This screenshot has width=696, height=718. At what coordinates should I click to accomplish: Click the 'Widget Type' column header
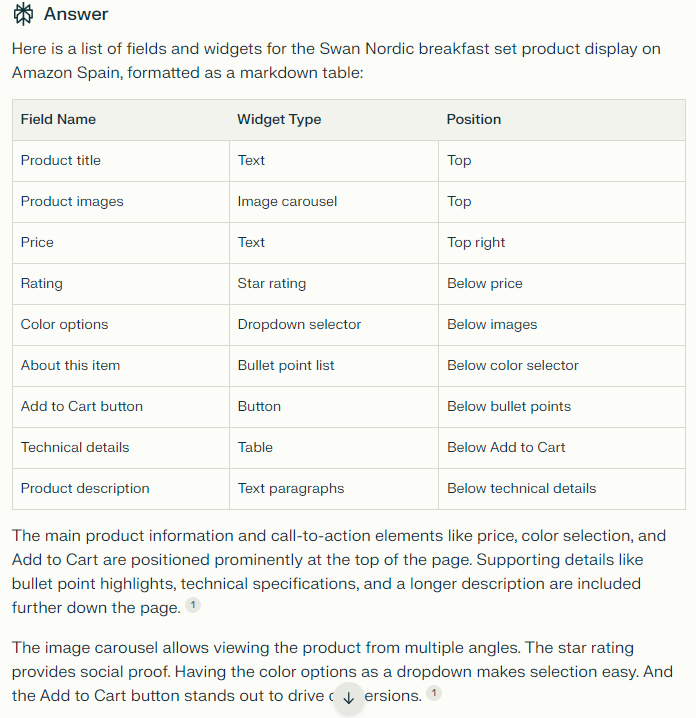[x=279, y=119]
